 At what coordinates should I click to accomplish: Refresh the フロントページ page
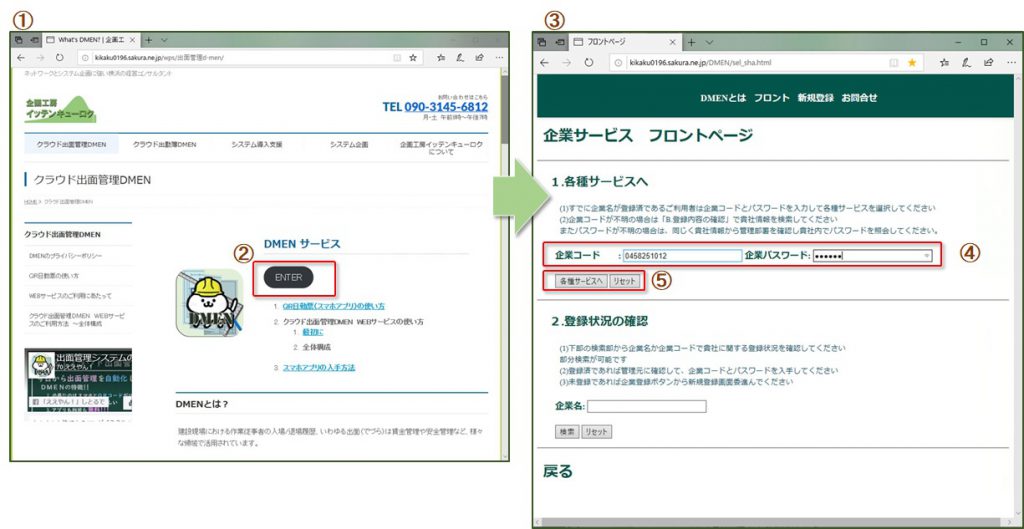coord(588,63)
